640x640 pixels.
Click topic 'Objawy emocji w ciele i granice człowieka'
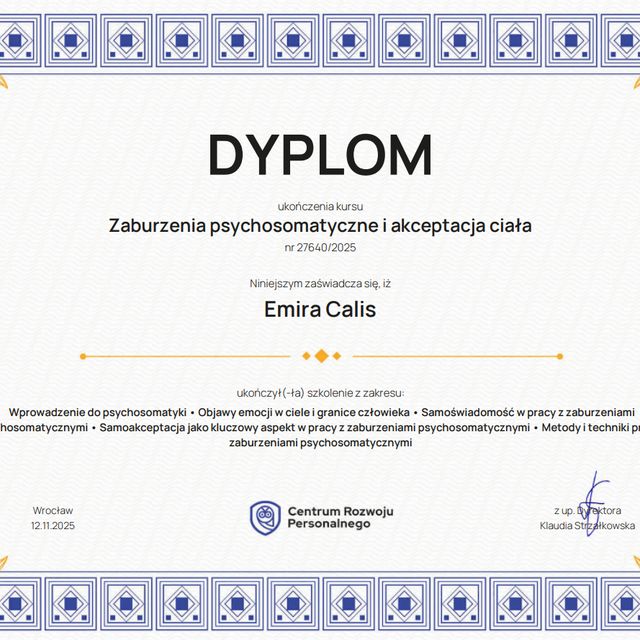[x=304, y=413]
